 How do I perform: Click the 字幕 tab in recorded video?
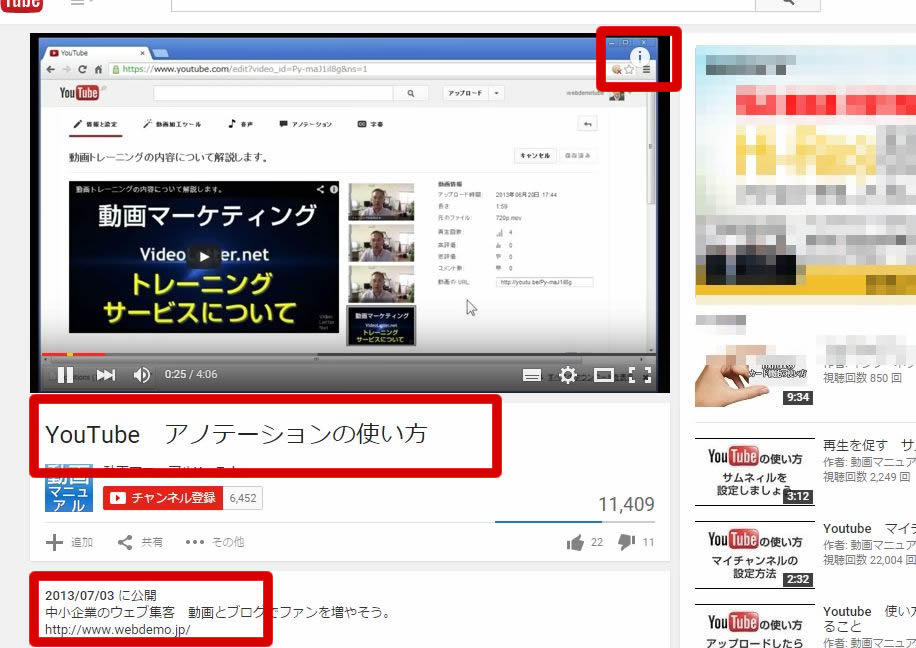370,124
